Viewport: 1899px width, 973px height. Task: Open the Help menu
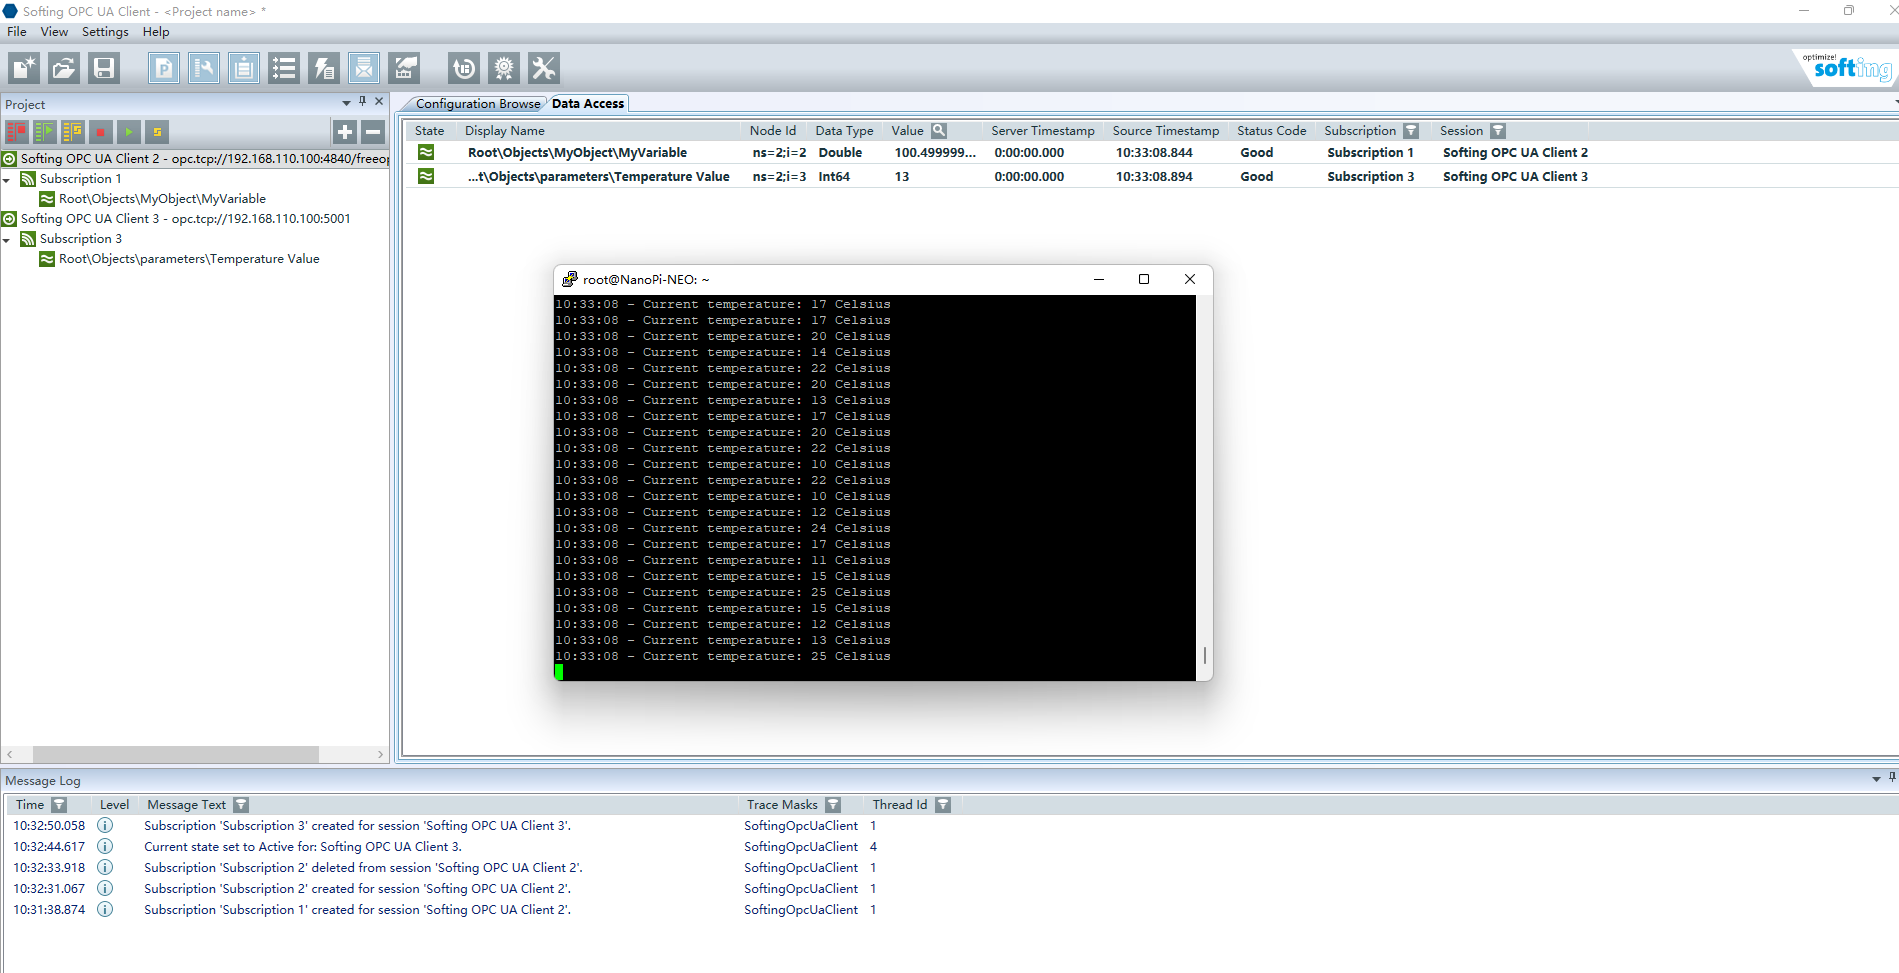tap(156, 32)
